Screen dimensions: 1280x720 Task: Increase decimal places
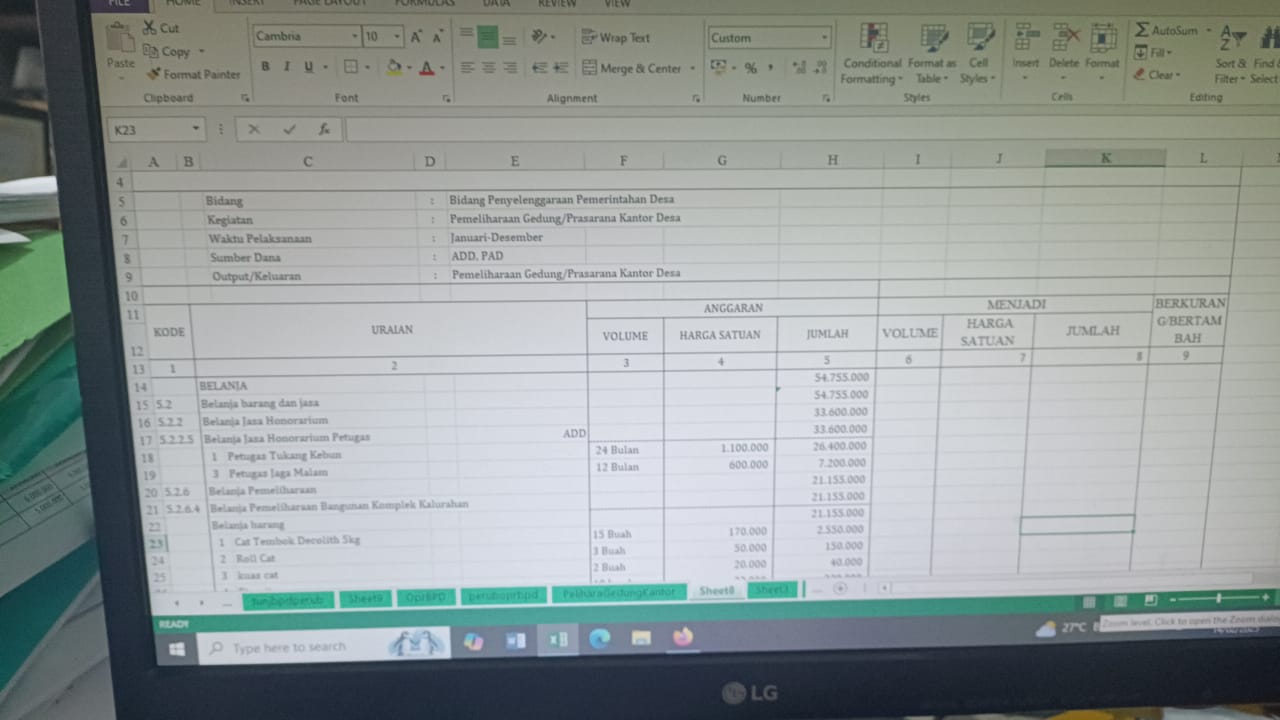[799, 68]
